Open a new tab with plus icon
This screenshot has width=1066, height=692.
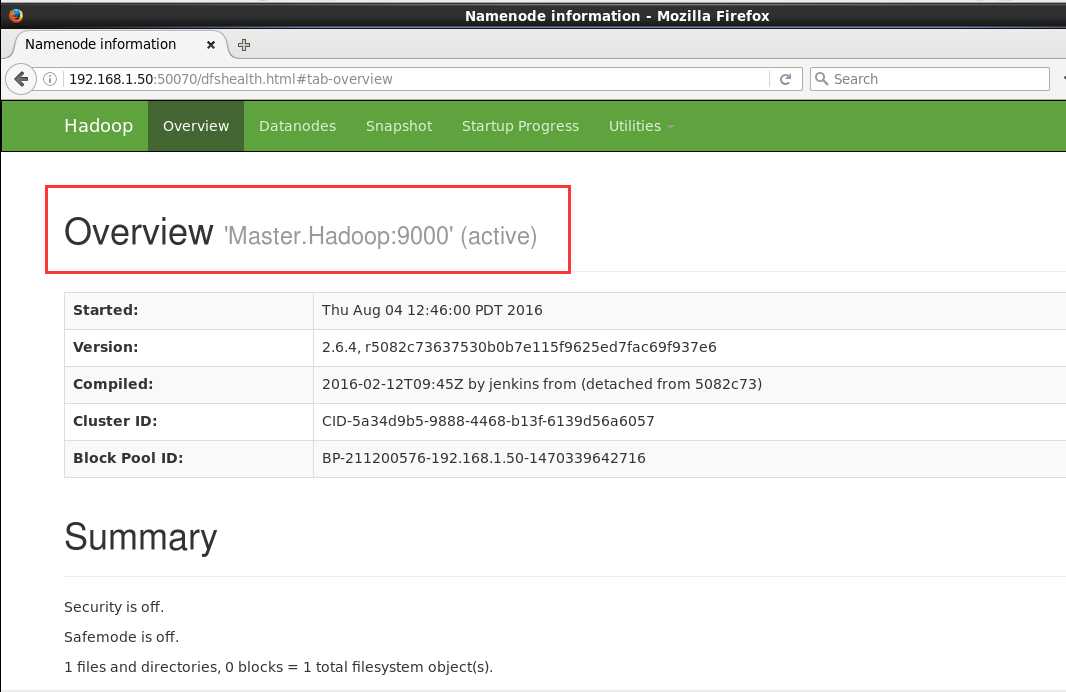tap(244, 45)
